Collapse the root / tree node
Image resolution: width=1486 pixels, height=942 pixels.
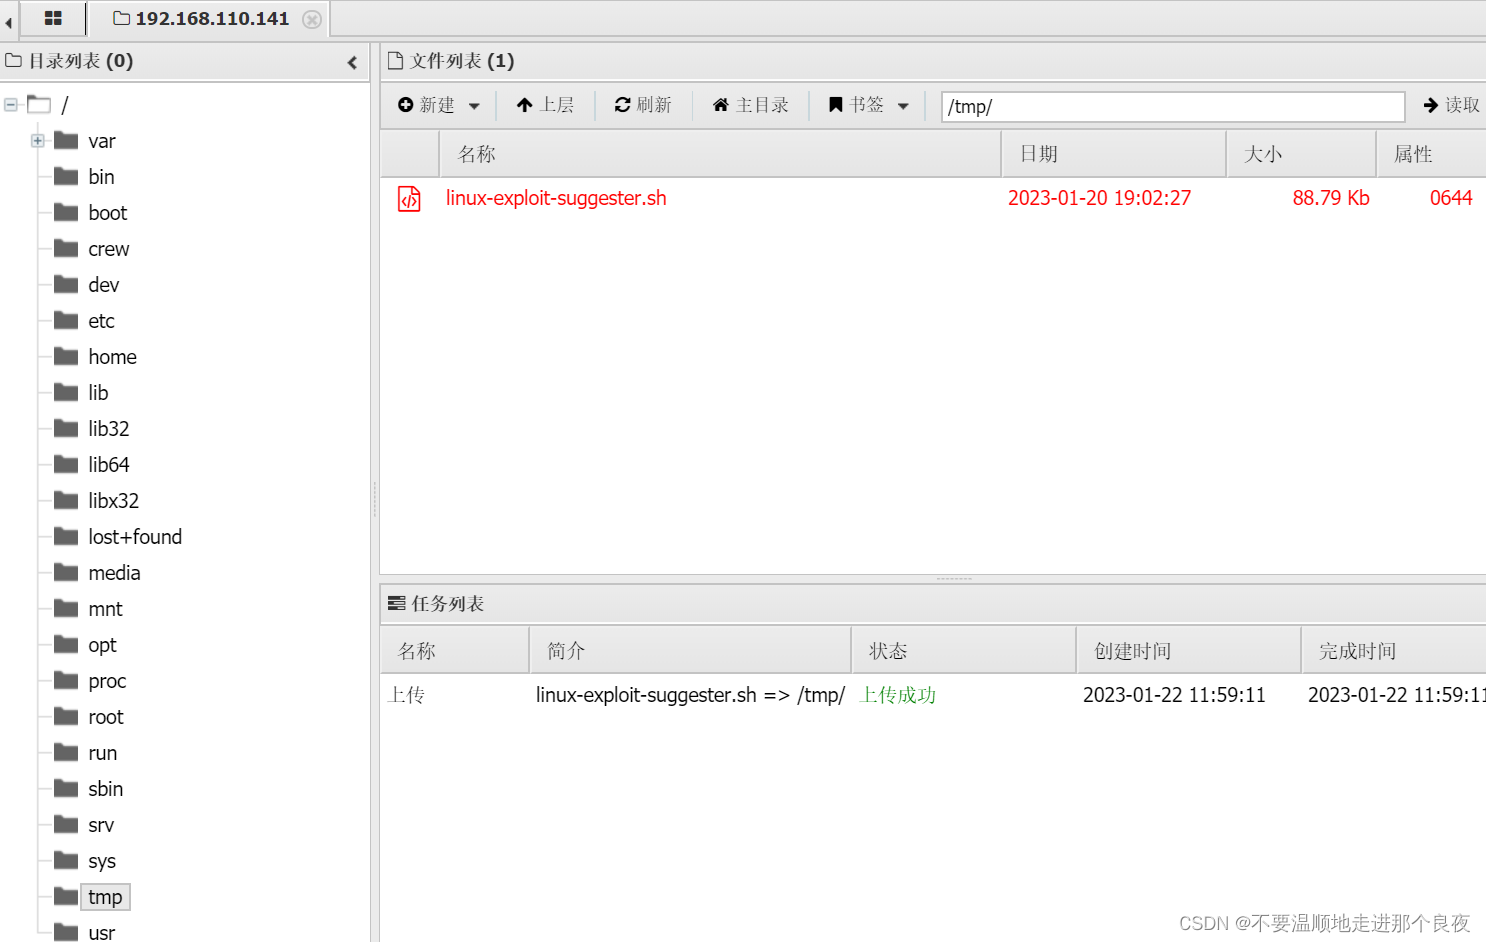coord(11,104)
